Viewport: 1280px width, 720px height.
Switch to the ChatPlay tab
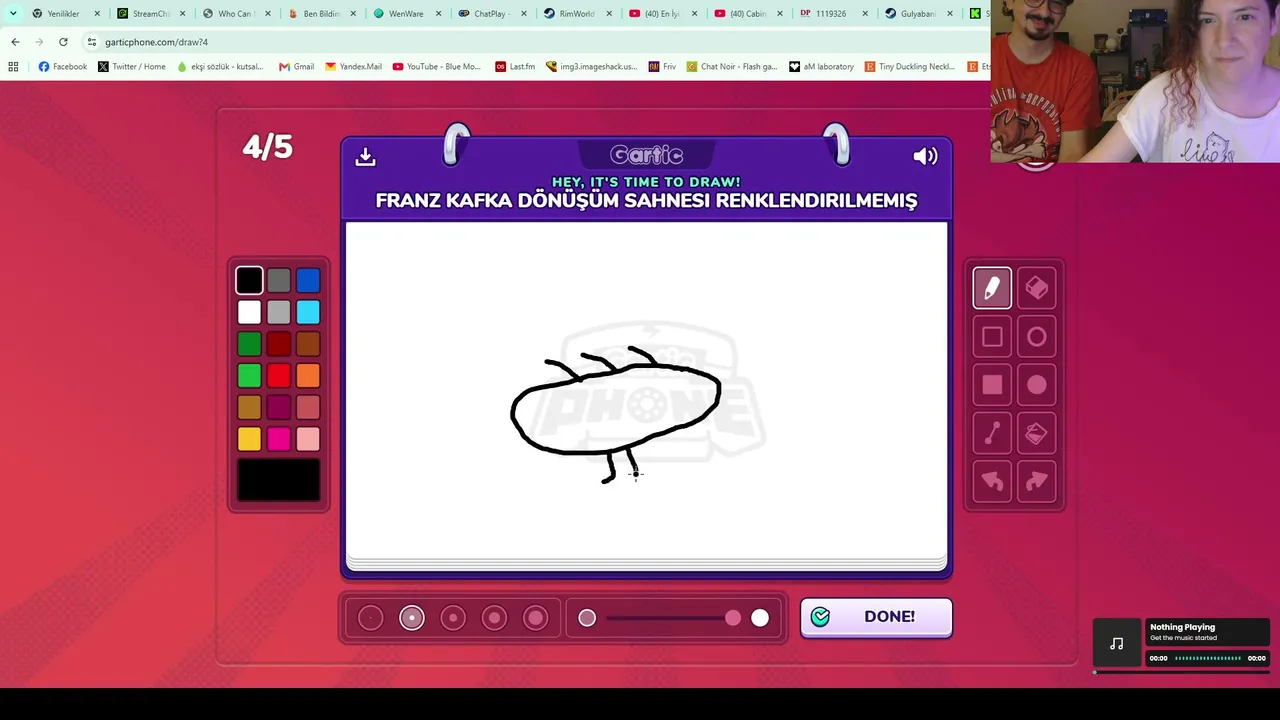[x=492, y=13]
